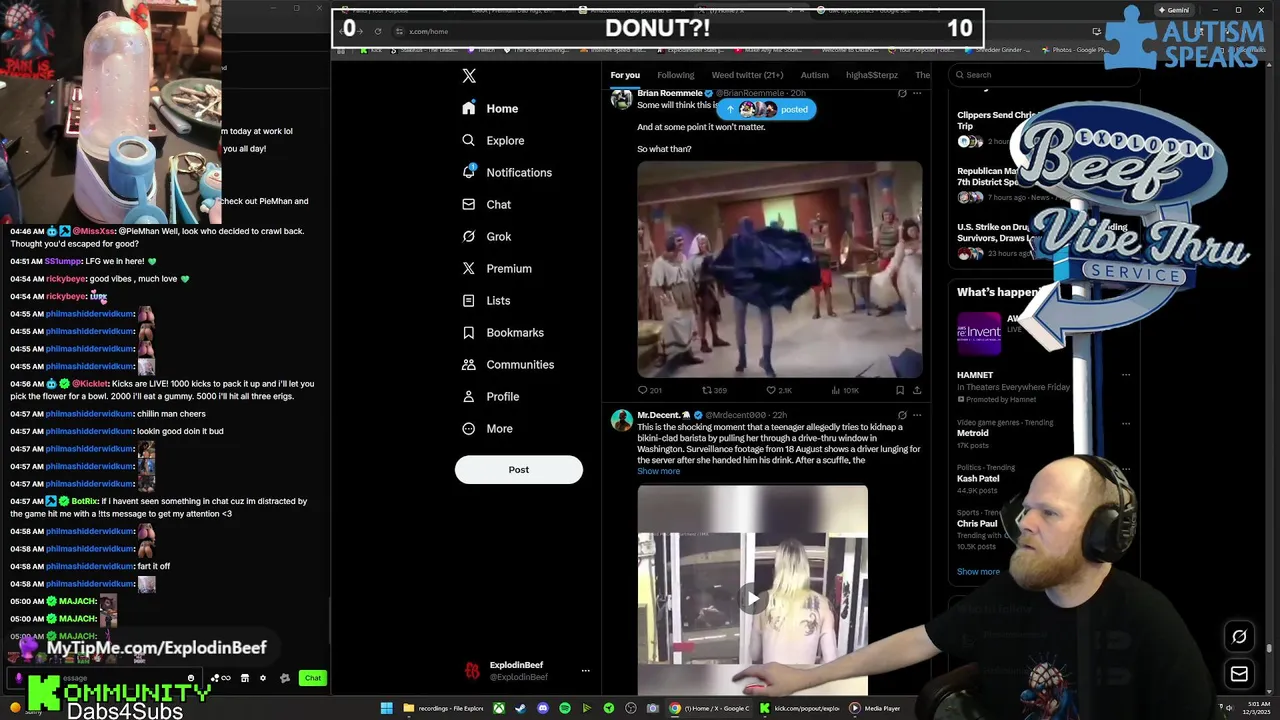
Task: Open Grok action on Brian Roemmele post
Action: pyautogui.click(x=902, y=93)
